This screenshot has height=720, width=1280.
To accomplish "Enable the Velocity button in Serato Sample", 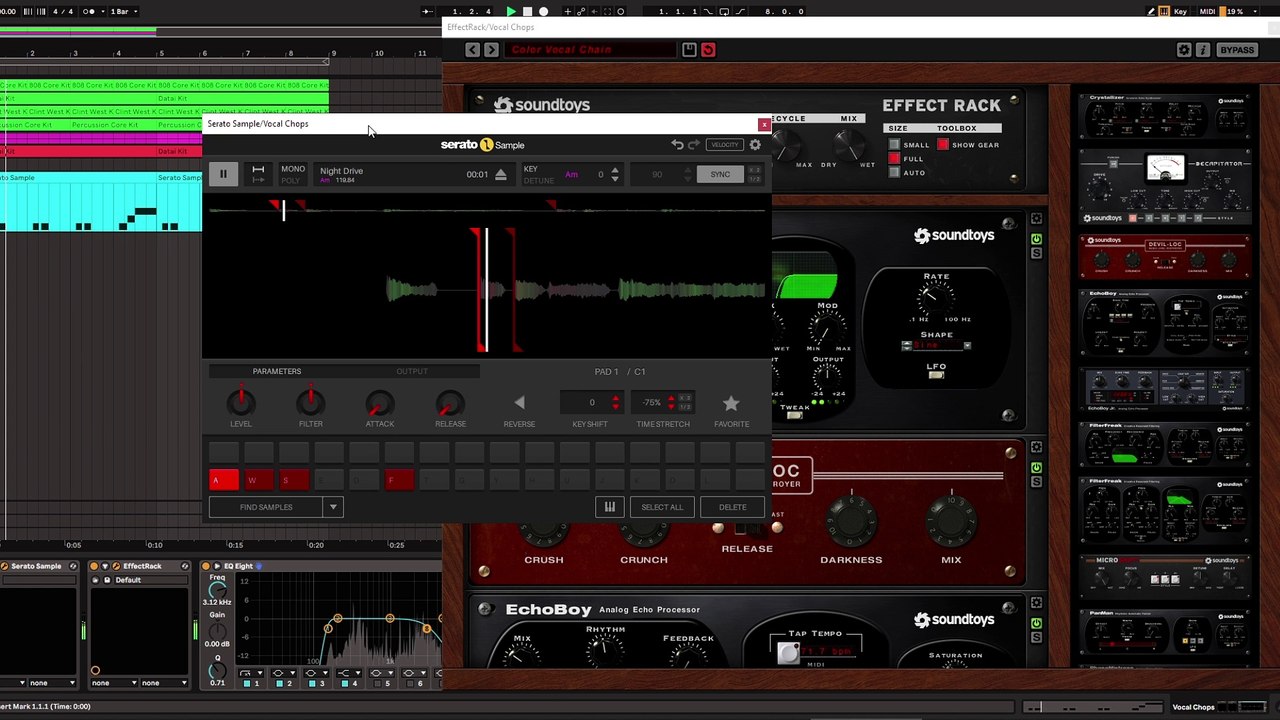I will click(x=724, y=145).
